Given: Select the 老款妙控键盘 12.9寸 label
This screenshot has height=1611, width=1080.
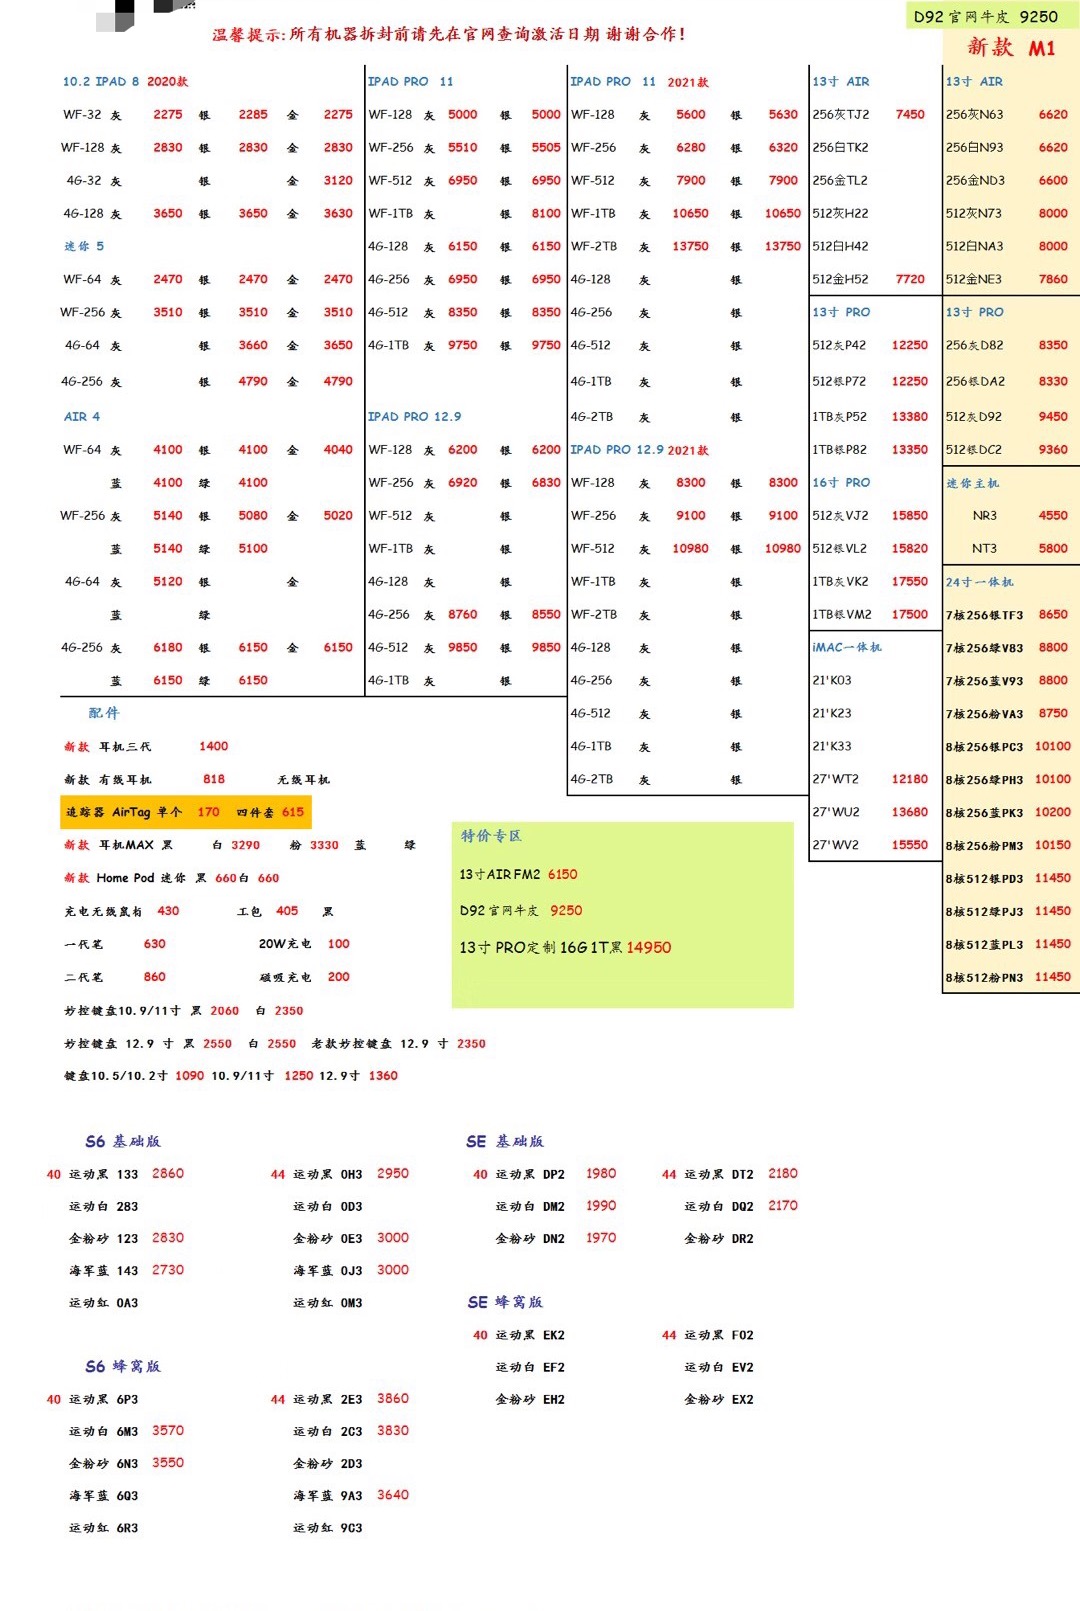Looking at the screenshot, I should click(x=379, y=1044).
